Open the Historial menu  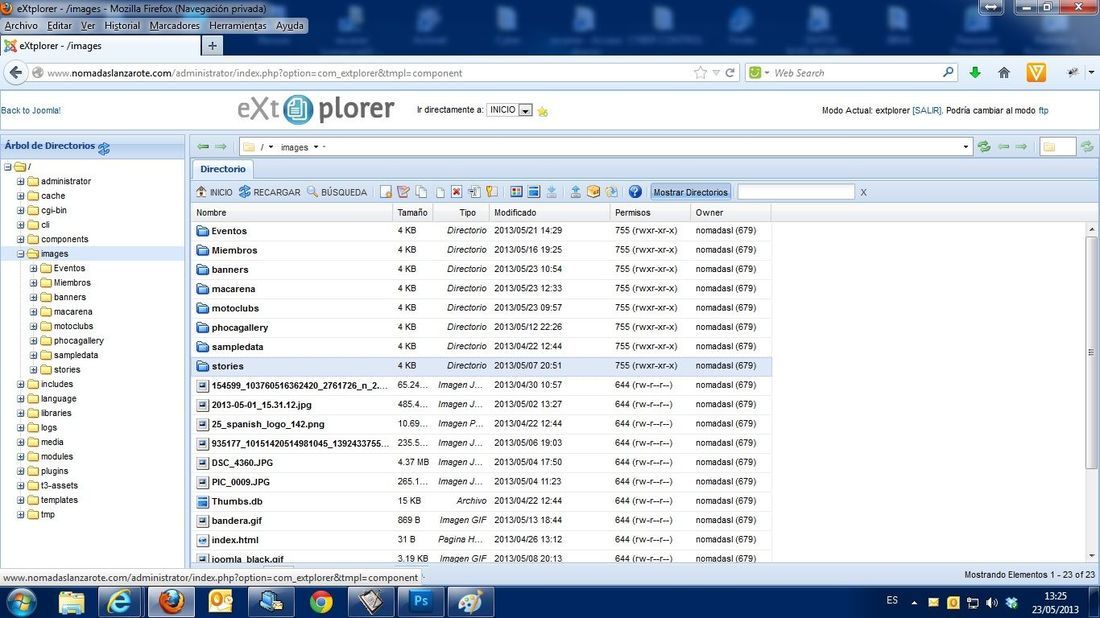click(x=122, y=26)
